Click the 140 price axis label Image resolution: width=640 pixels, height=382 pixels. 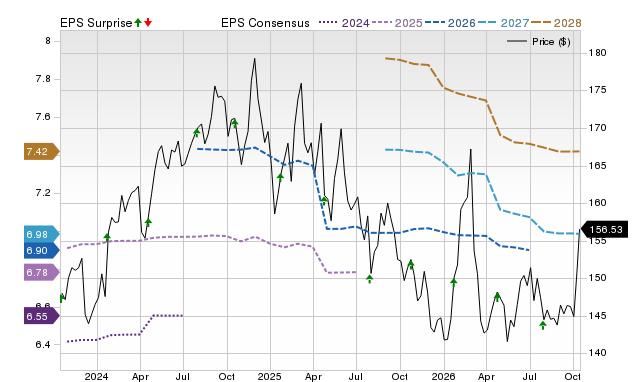(598, 353)
